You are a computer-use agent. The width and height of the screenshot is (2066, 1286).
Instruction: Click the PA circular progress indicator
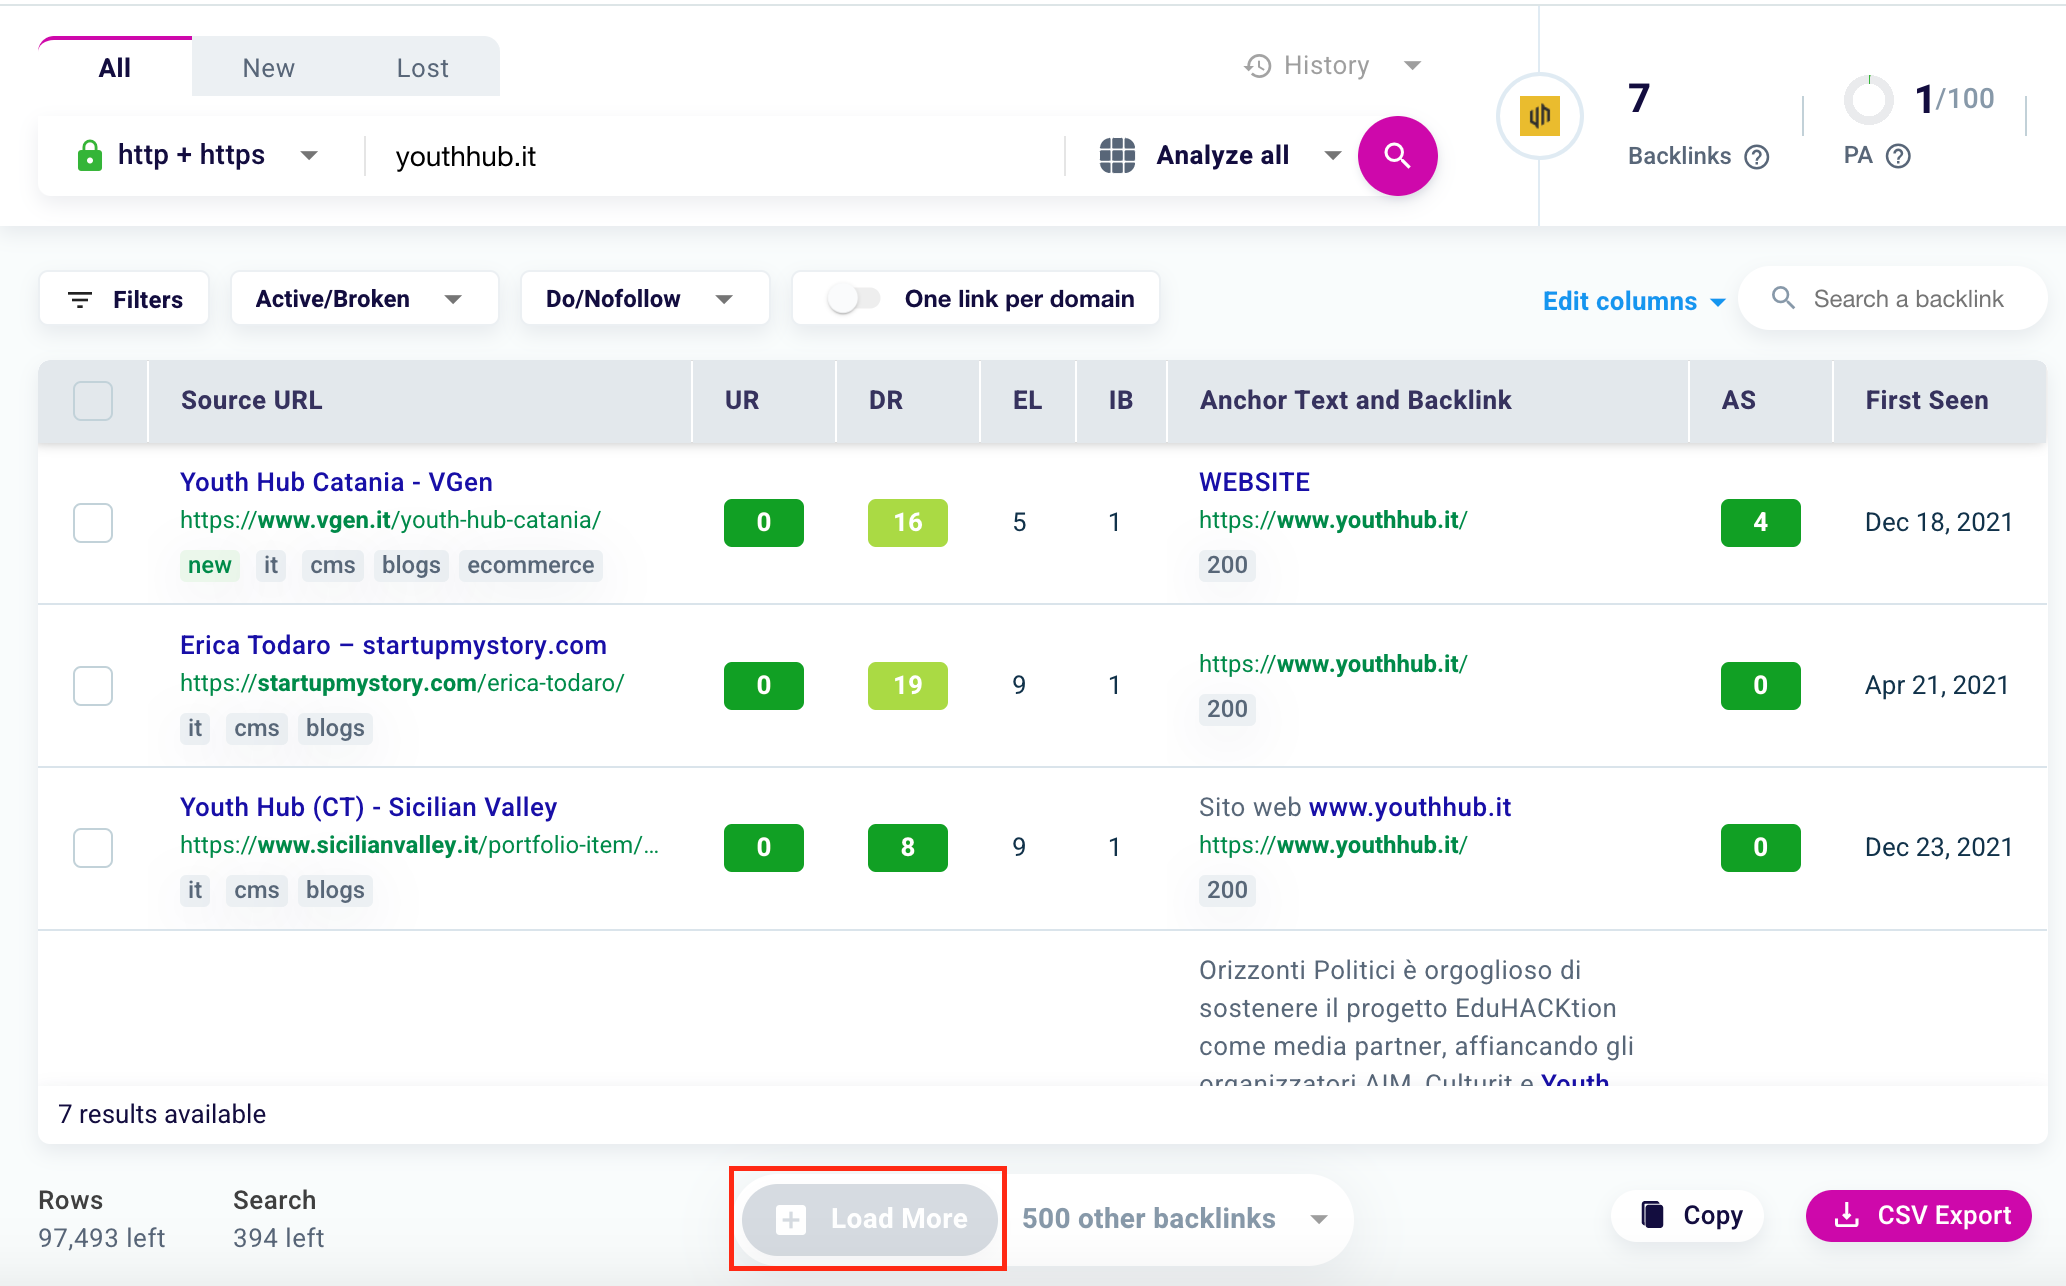[1868, 100]
